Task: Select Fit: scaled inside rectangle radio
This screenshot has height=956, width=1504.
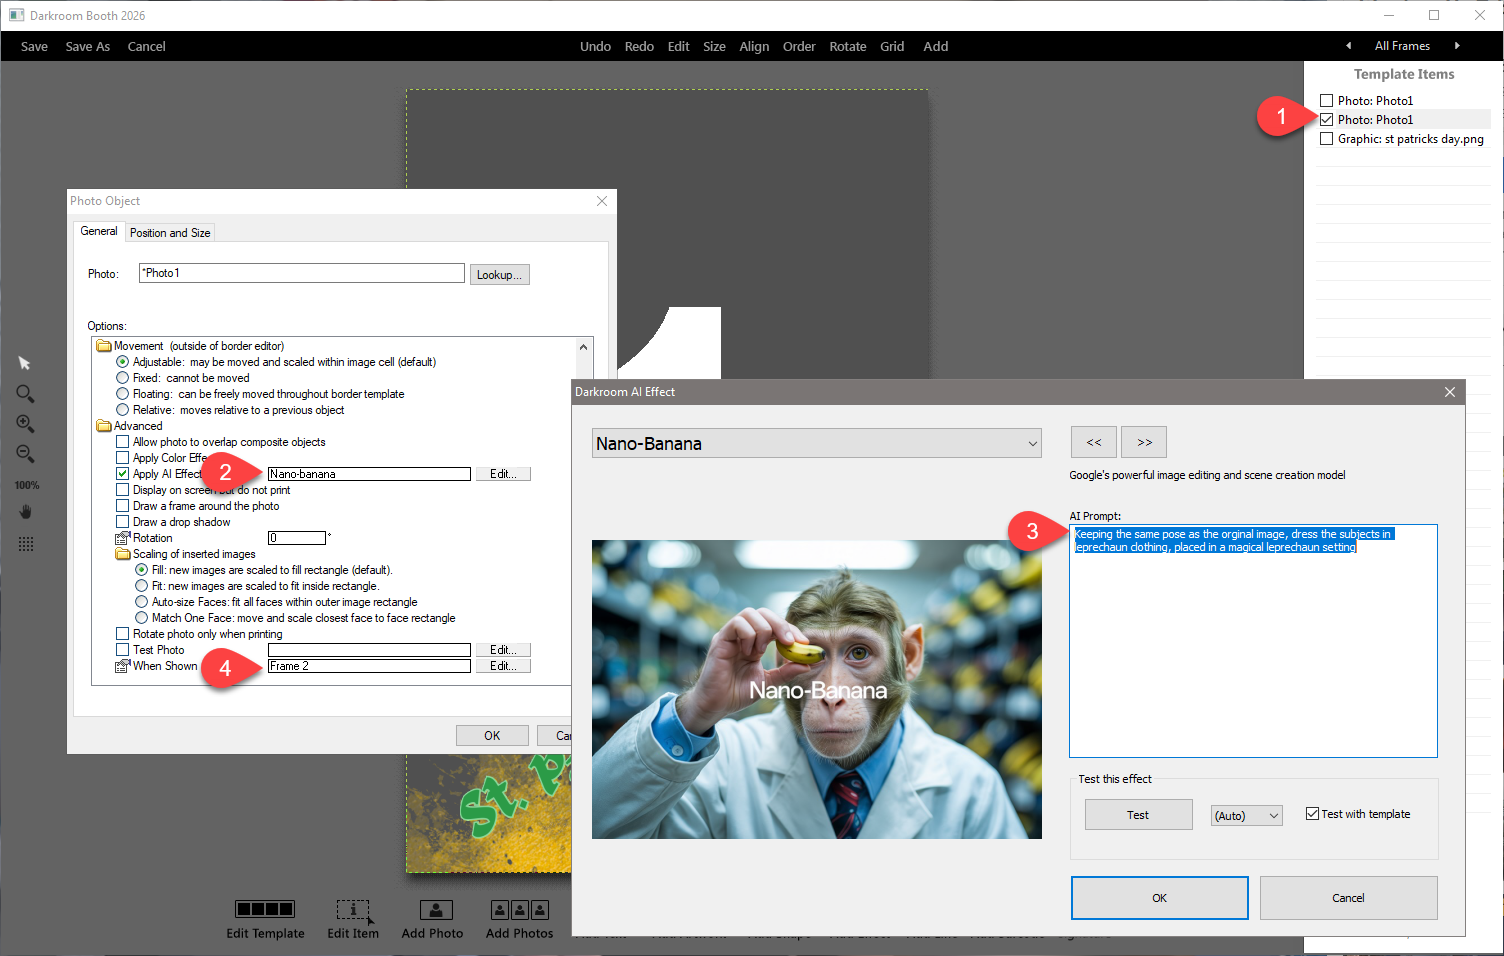Action: [x=142, y=586]
